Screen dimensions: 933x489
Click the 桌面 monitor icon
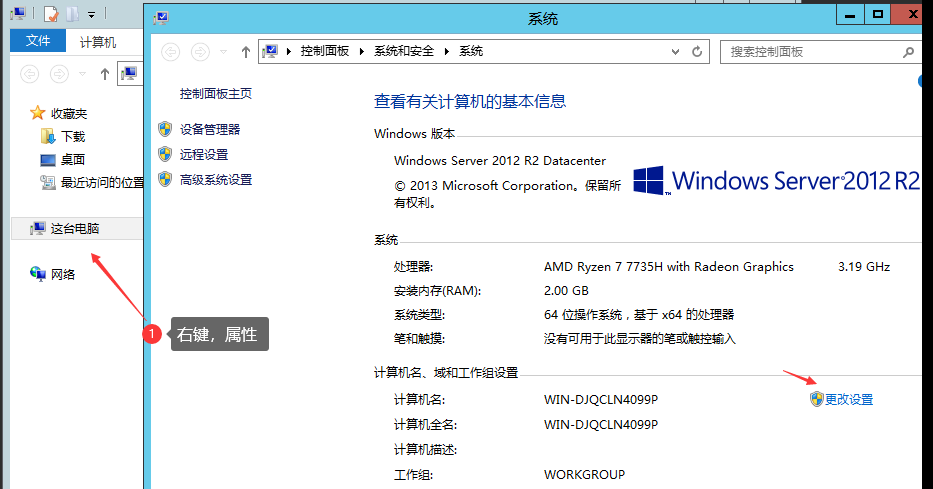pyautogui.click(x=48, y=160)
